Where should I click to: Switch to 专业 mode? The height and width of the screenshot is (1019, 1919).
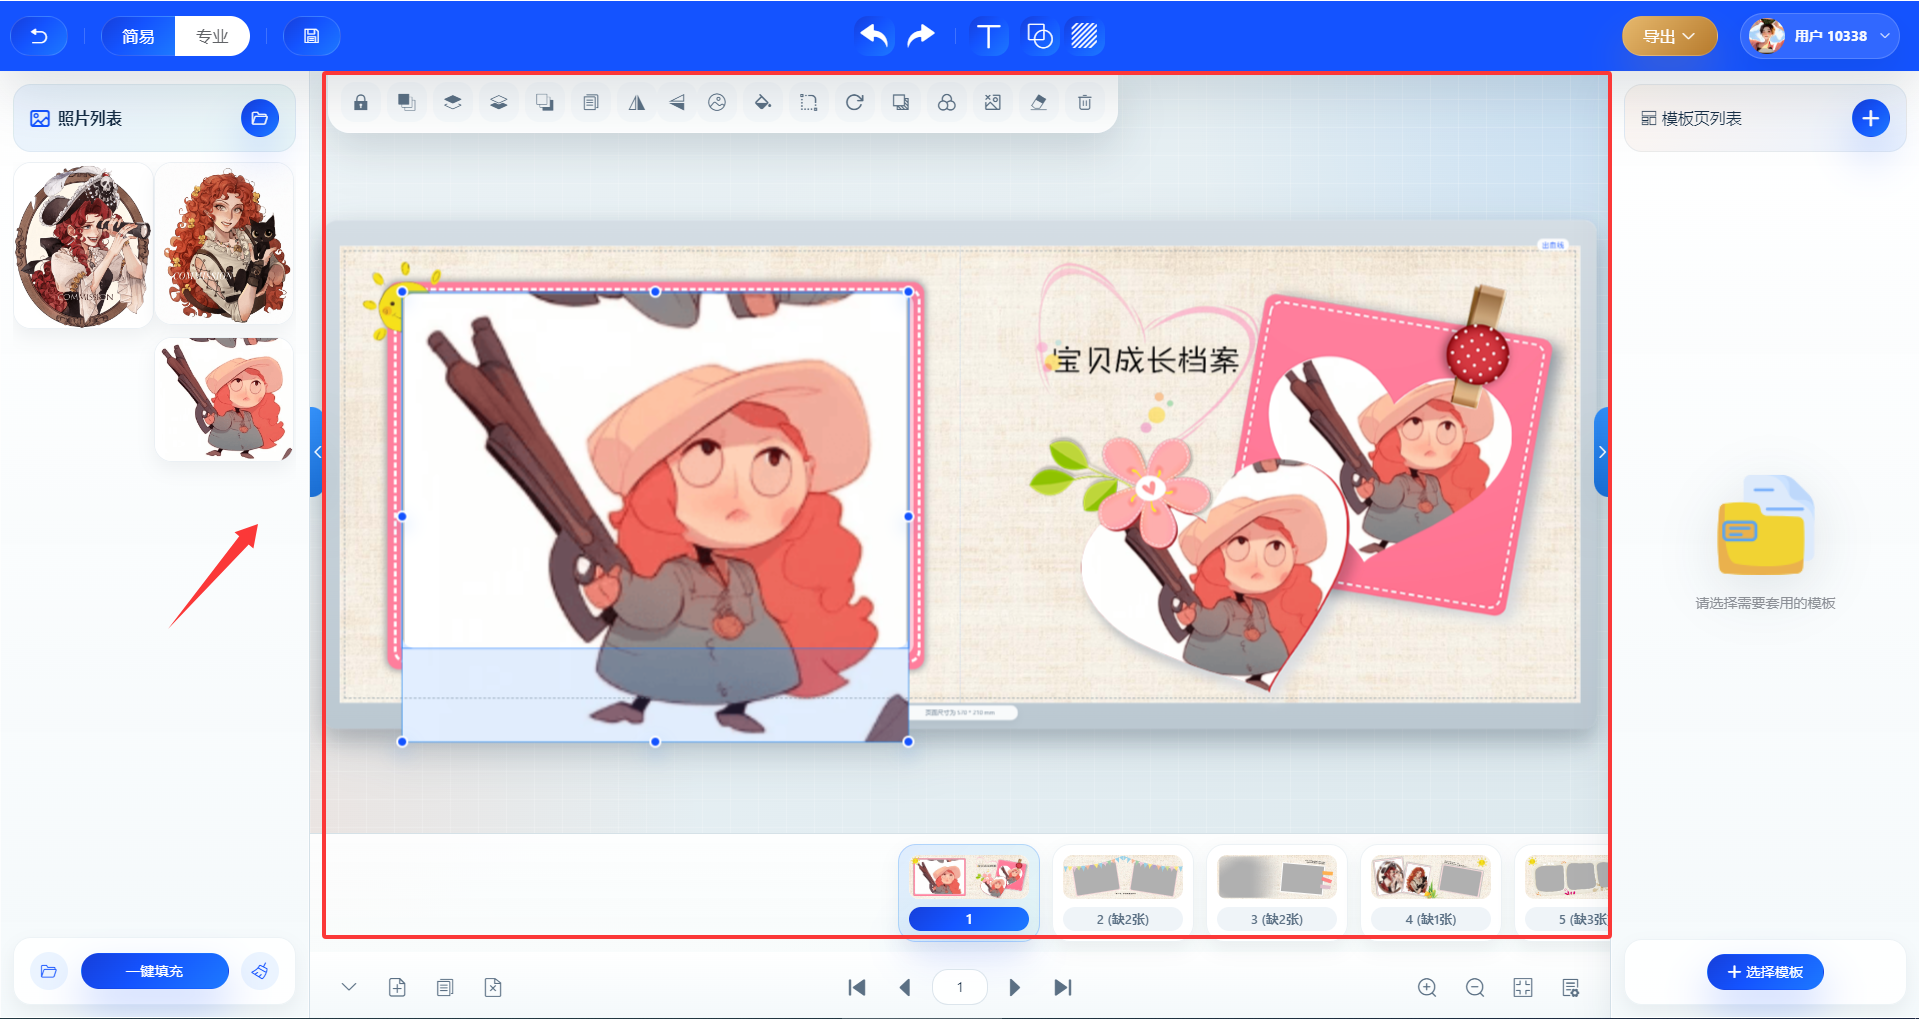[x=212, y=37]
